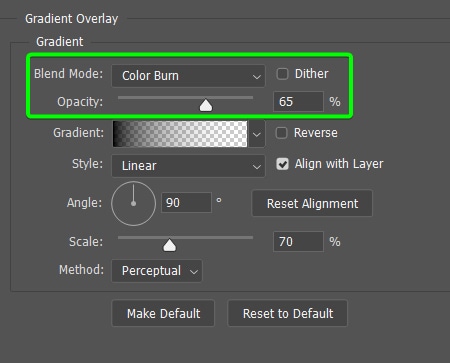
Task: Toggle the Reverse checkbox
Action: 281,133
